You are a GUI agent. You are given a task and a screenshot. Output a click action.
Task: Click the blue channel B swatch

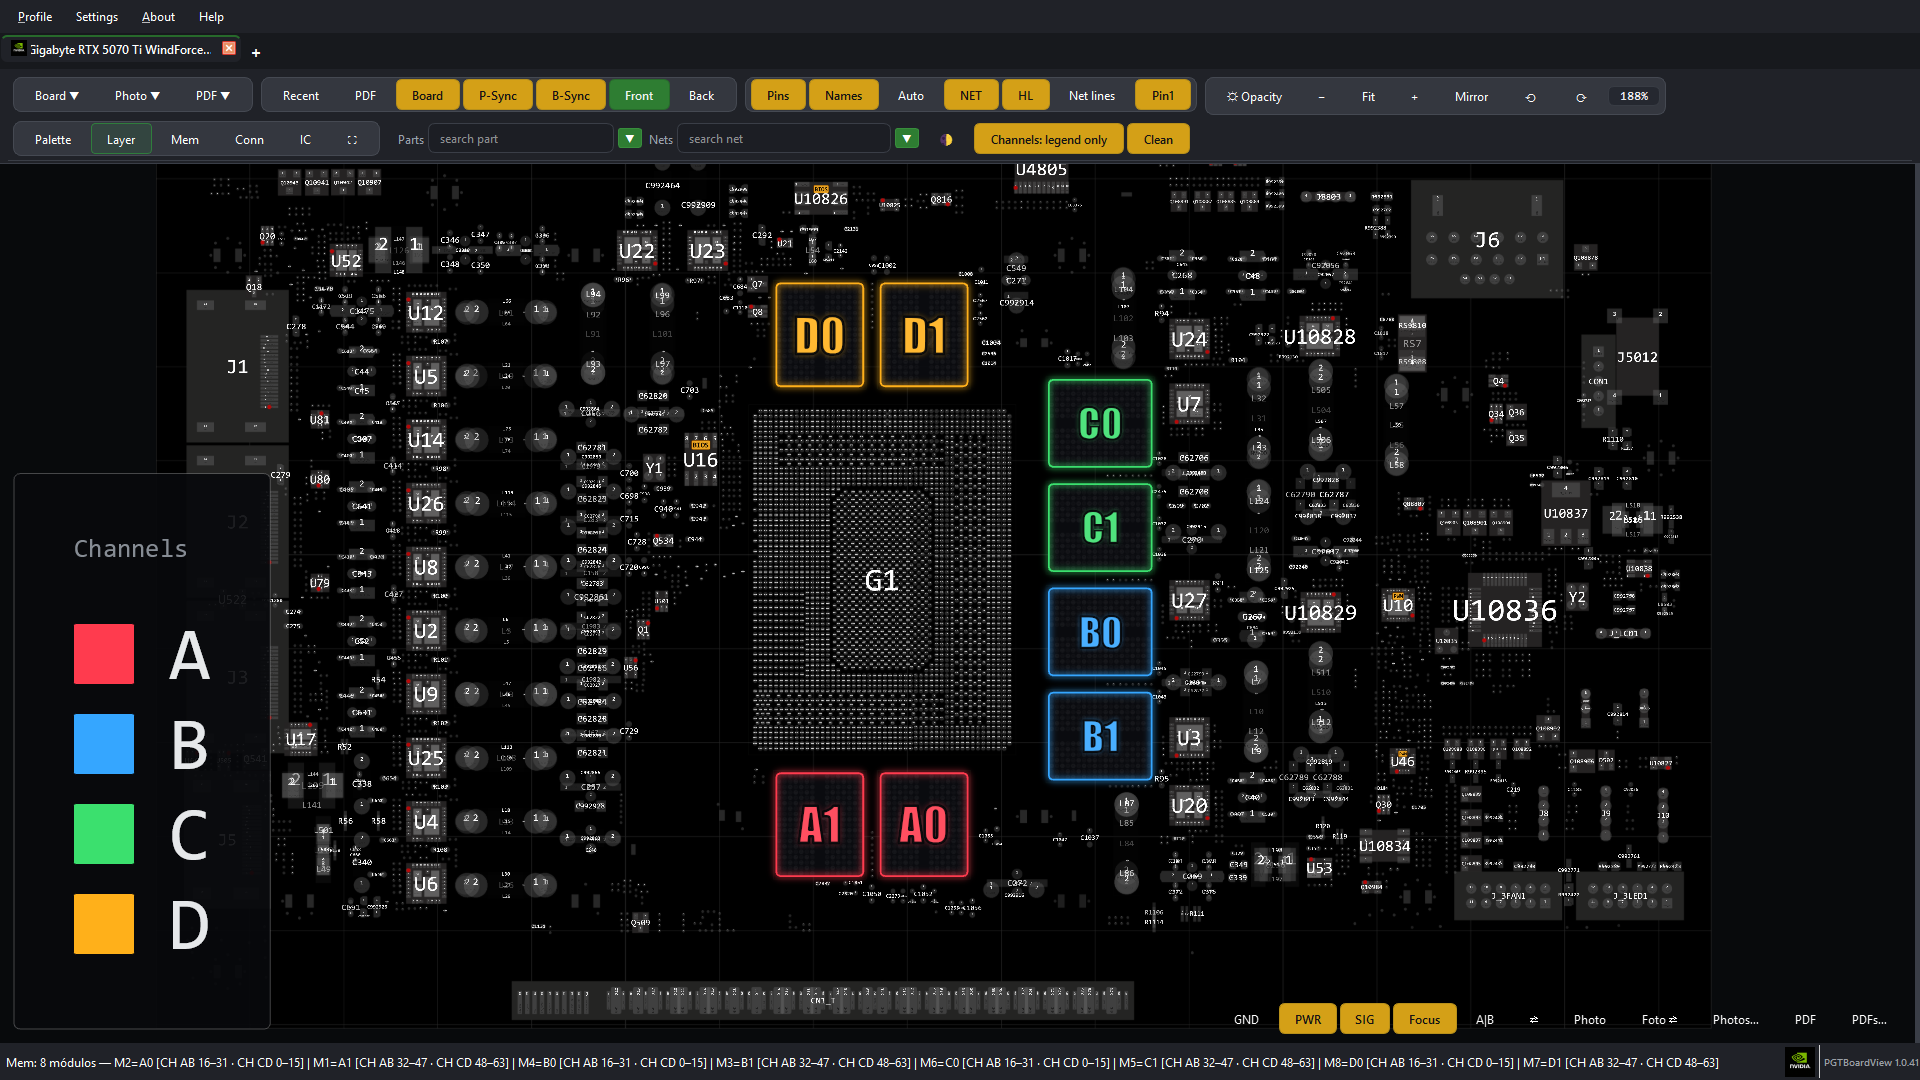[x=104, y=744]
